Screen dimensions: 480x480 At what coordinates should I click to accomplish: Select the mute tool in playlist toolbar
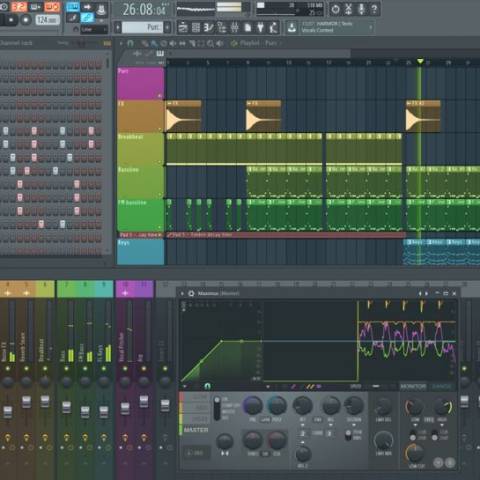173,43
